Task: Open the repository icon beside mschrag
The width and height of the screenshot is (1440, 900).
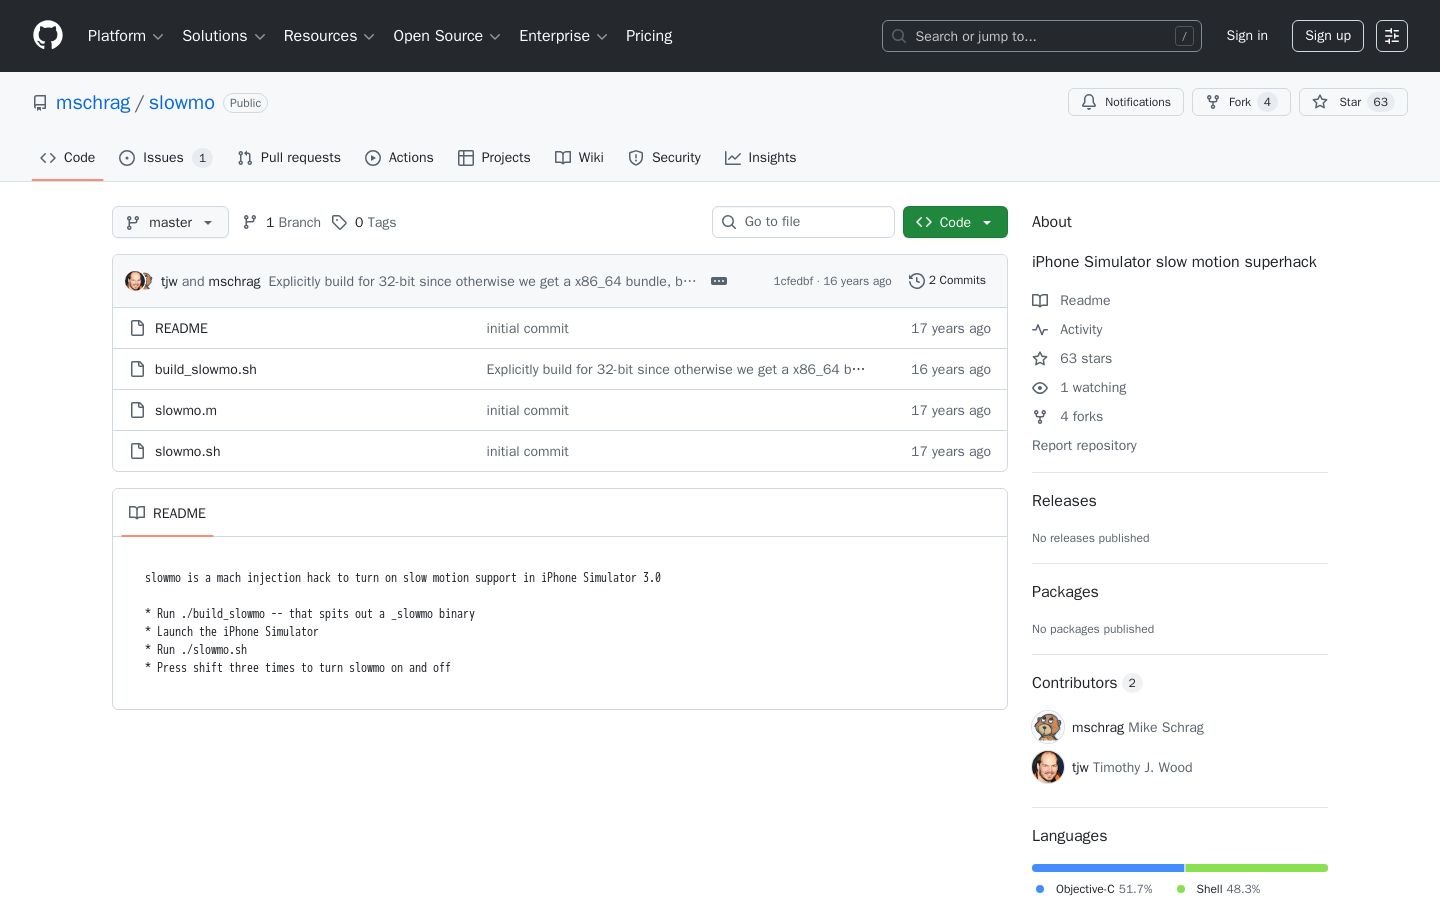Action: click(x=40, y=103)
